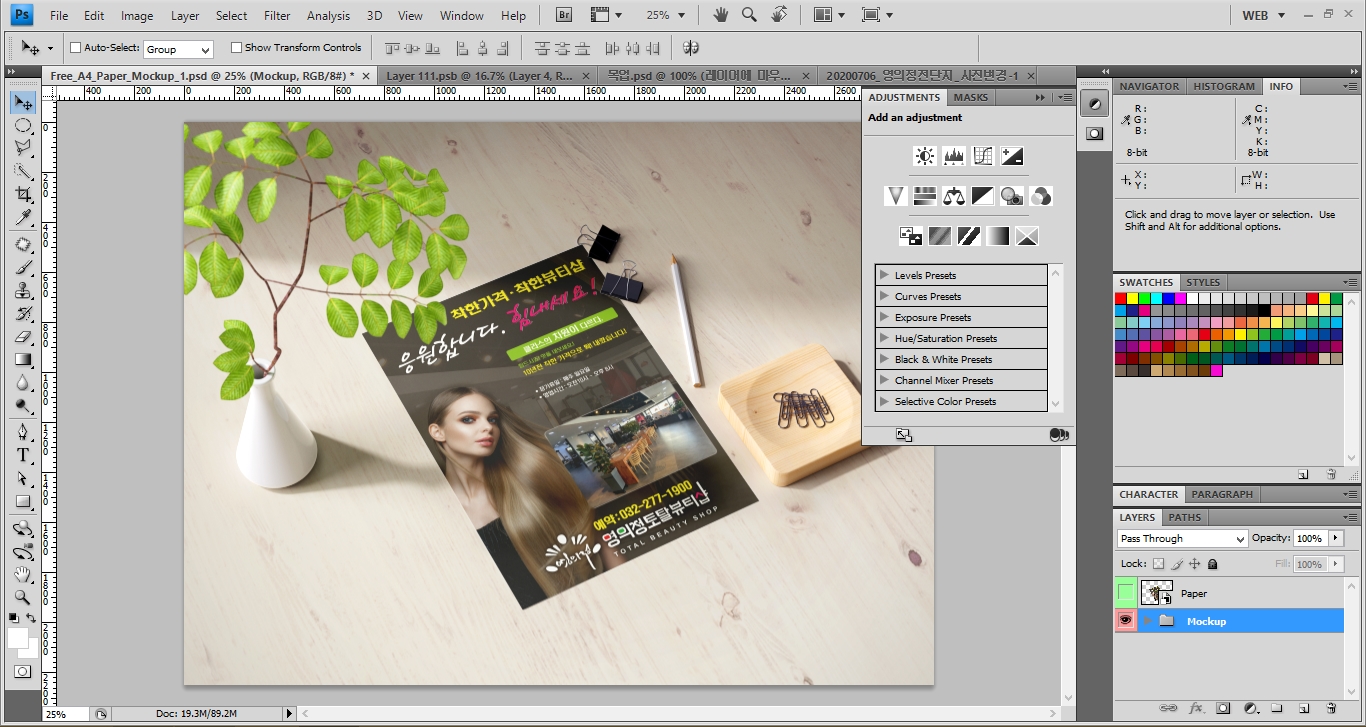This screenshot has width=1366, height=727.
Task: Enable Show Transform Controls checkbox
Action: pos(236,48)
